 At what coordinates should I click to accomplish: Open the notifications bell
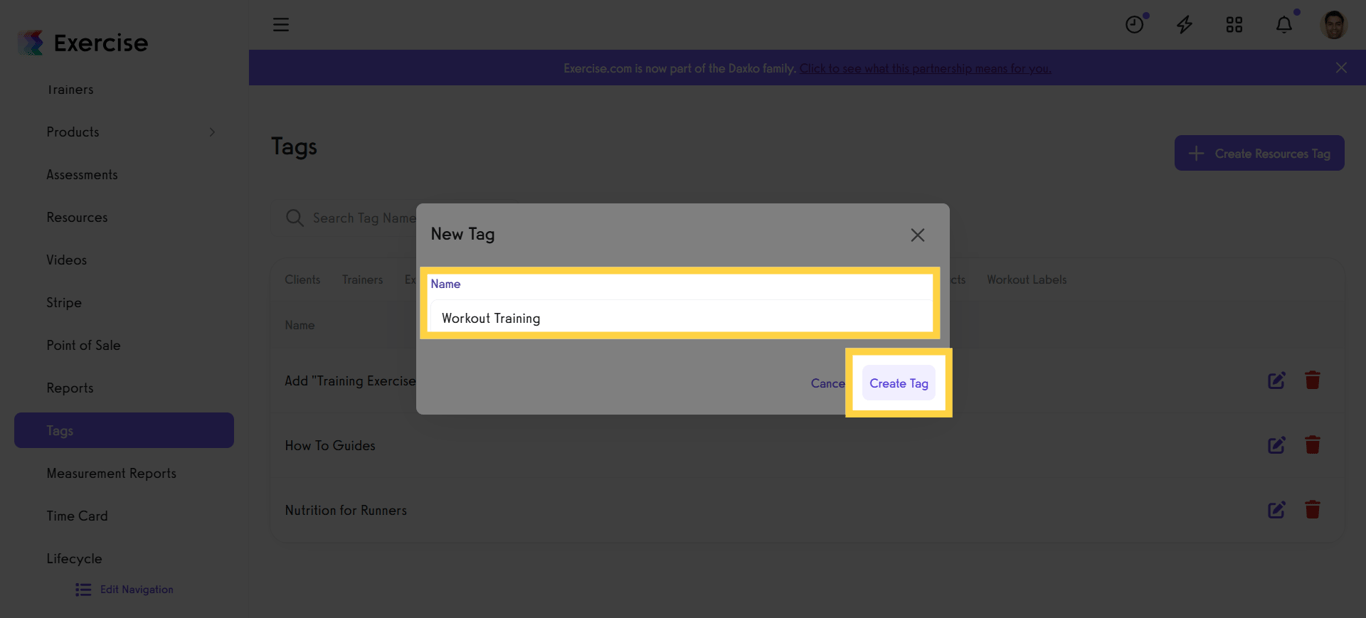click(1284, 23)
